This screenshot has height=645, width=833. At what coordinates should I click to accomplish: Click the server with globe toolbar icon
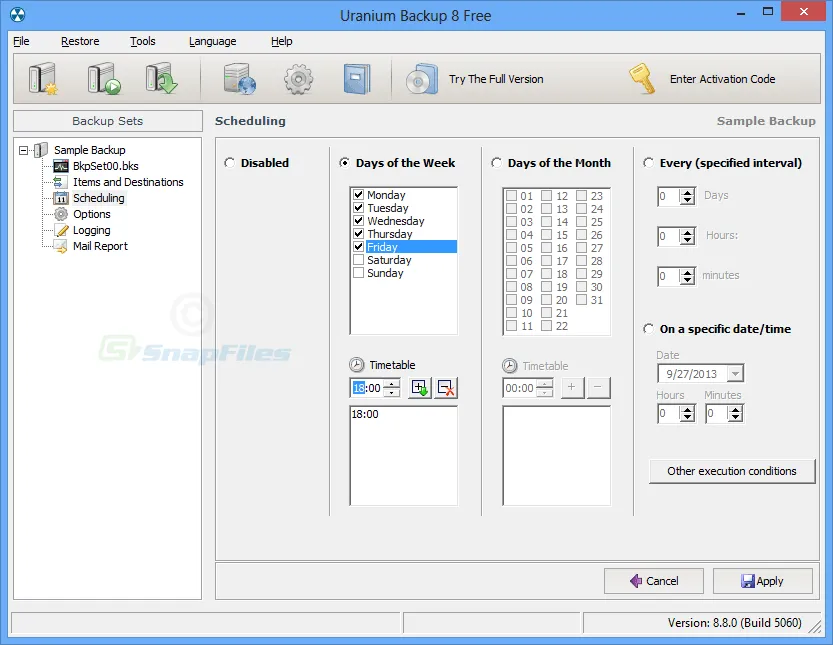click(240, 79)
